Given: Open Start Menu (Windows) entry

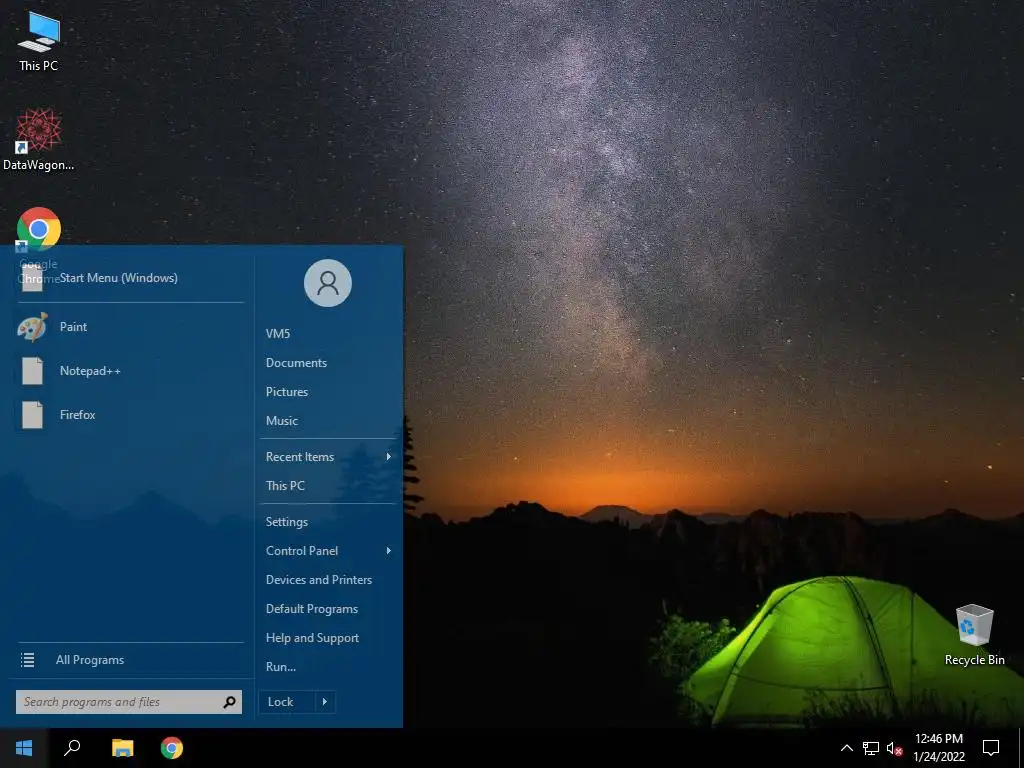Looking at the screenshot, I should coord(131,278).
